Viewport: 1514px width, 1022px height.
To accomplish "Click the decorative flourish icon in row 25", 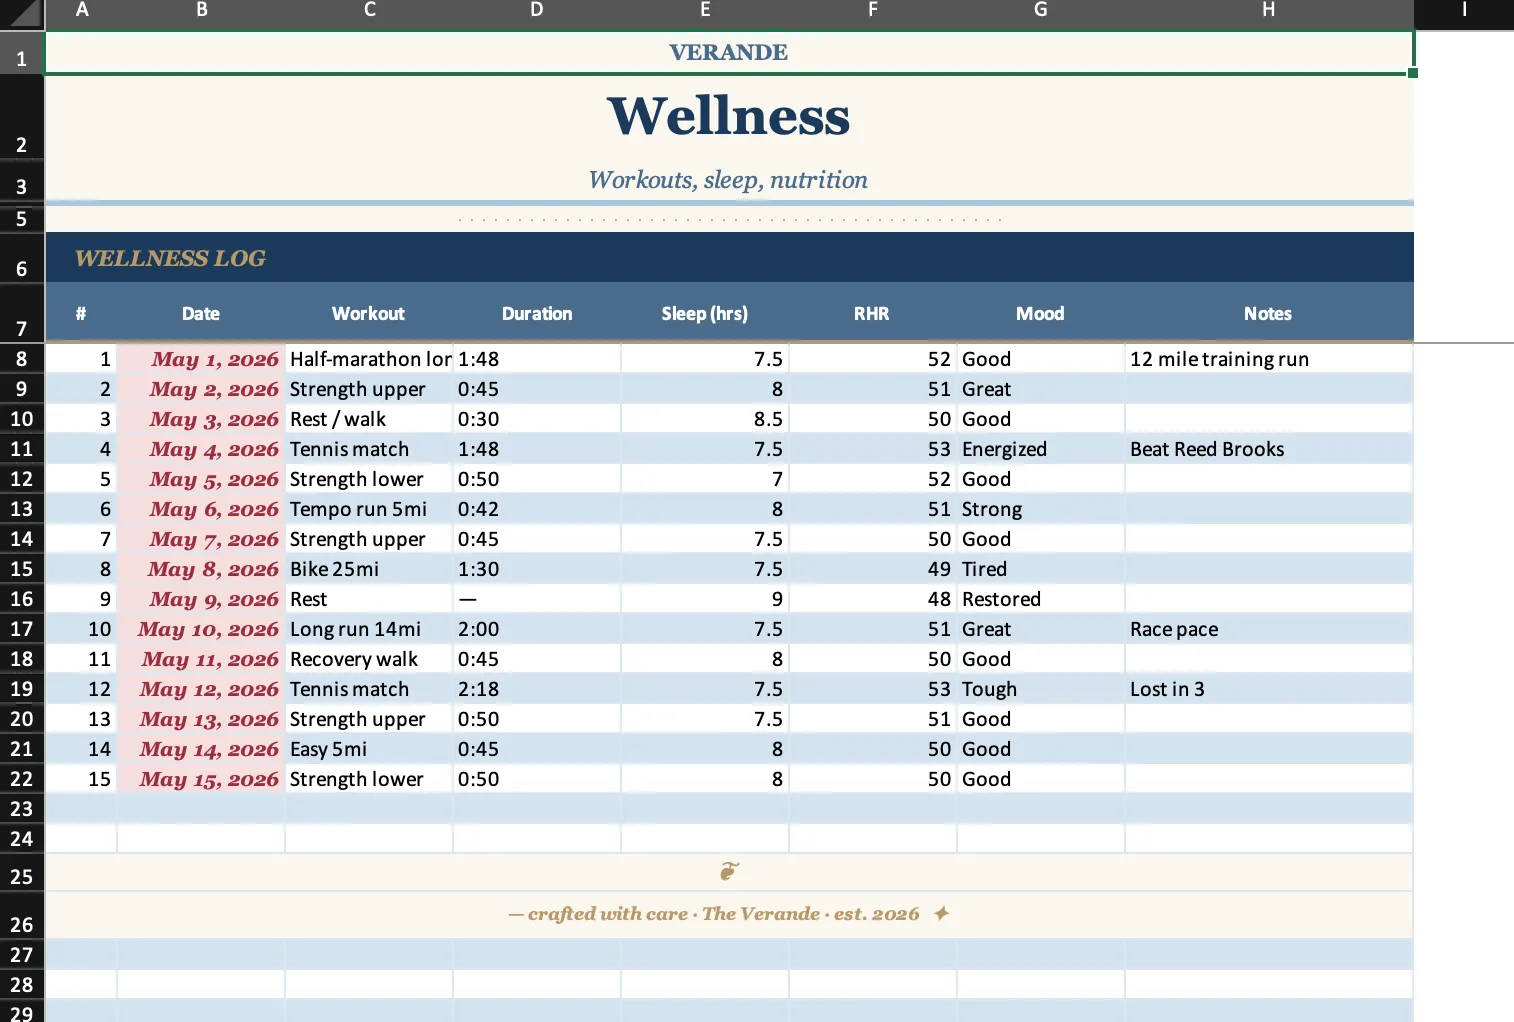I will coord(729,872).
